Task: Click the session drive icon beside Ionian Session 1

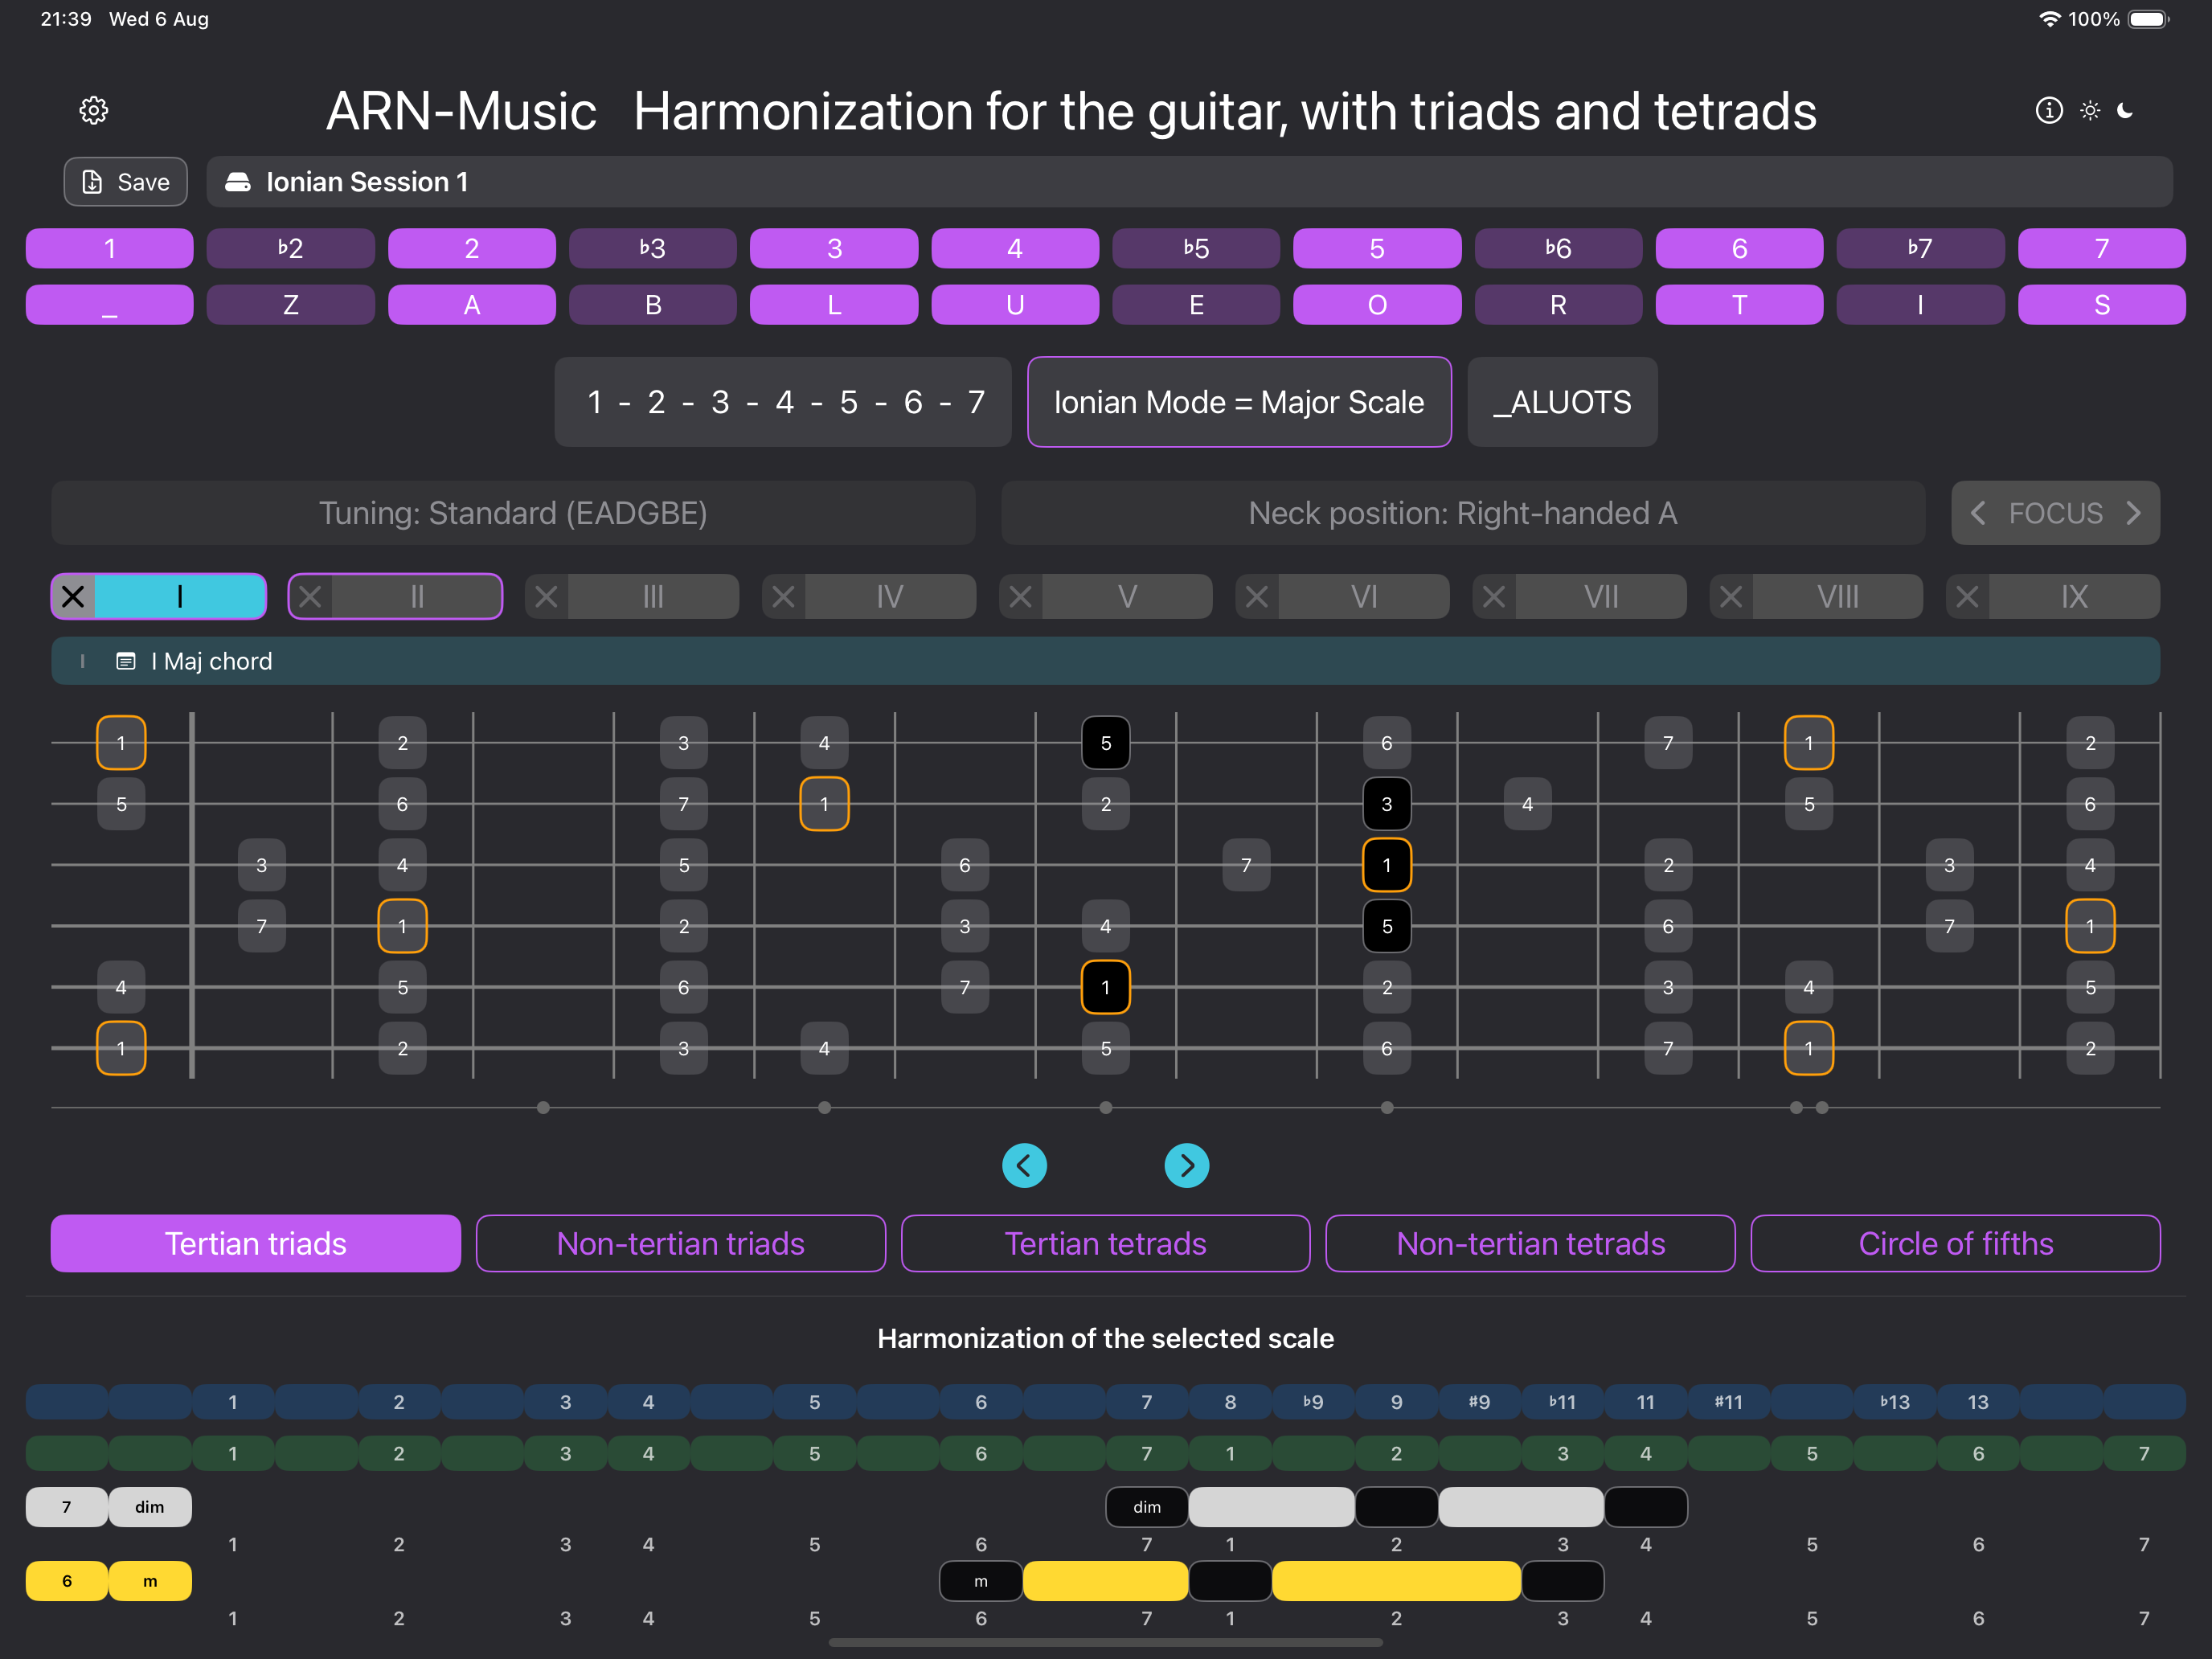Action: tap(238, 182)
